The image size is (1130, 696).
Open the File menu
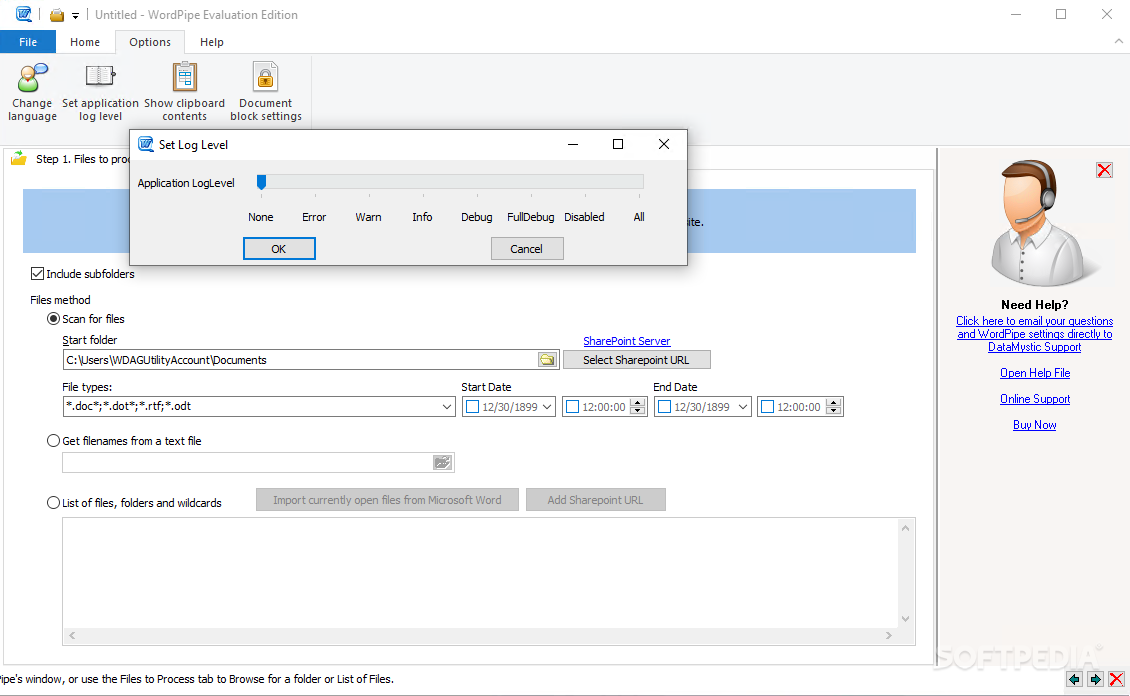click(x=28, y=42)
